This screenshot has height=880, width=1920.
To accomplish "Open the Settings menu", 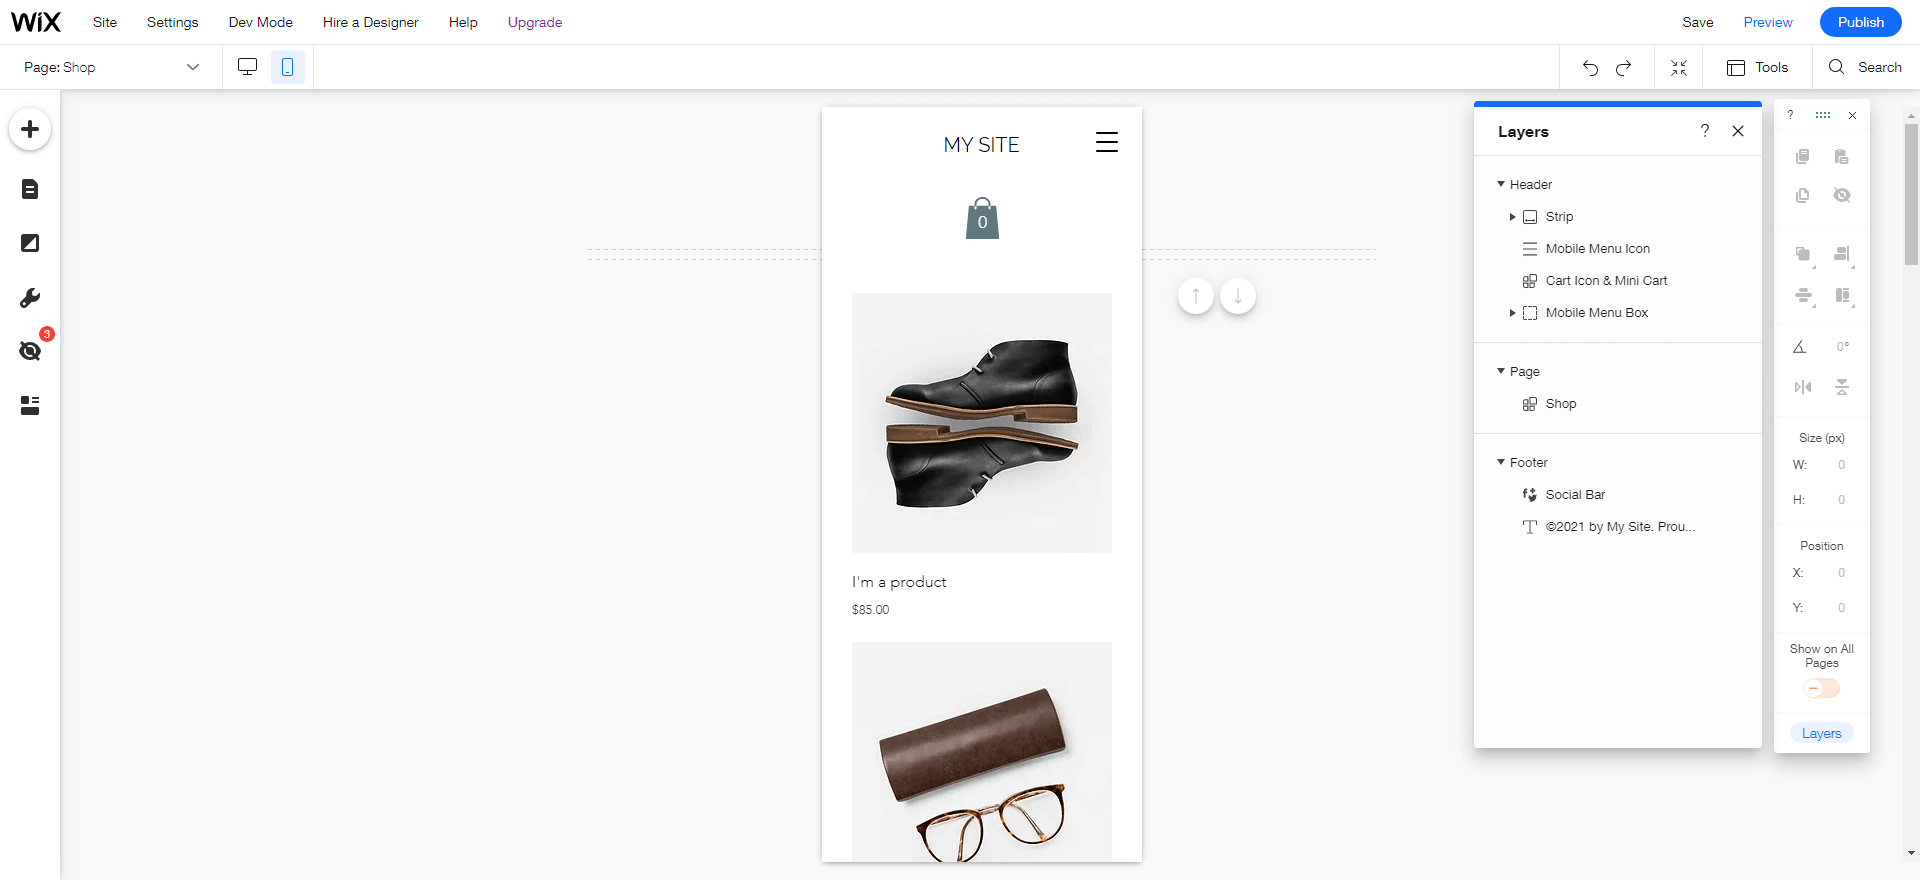I will point(173,22).
